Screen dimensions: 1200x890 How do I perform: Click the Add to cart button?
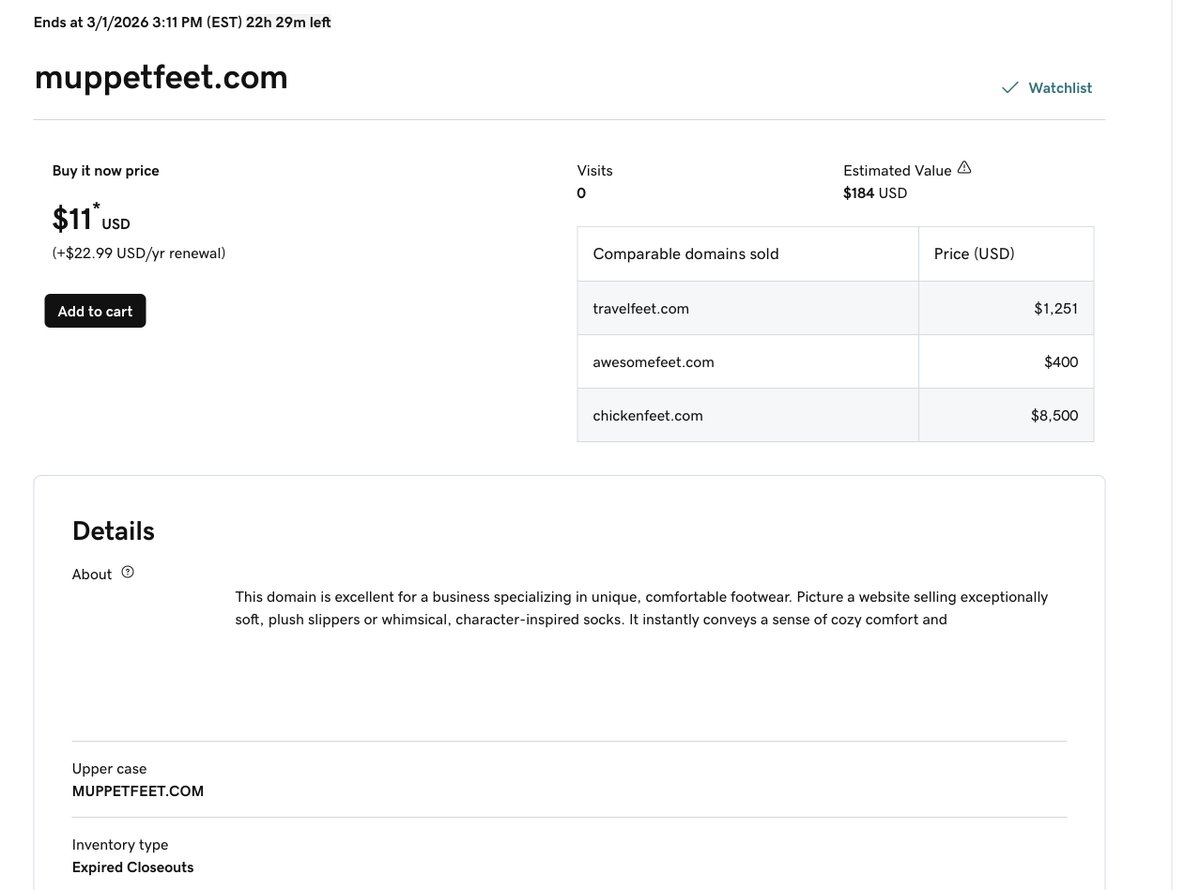pos(95,311)
